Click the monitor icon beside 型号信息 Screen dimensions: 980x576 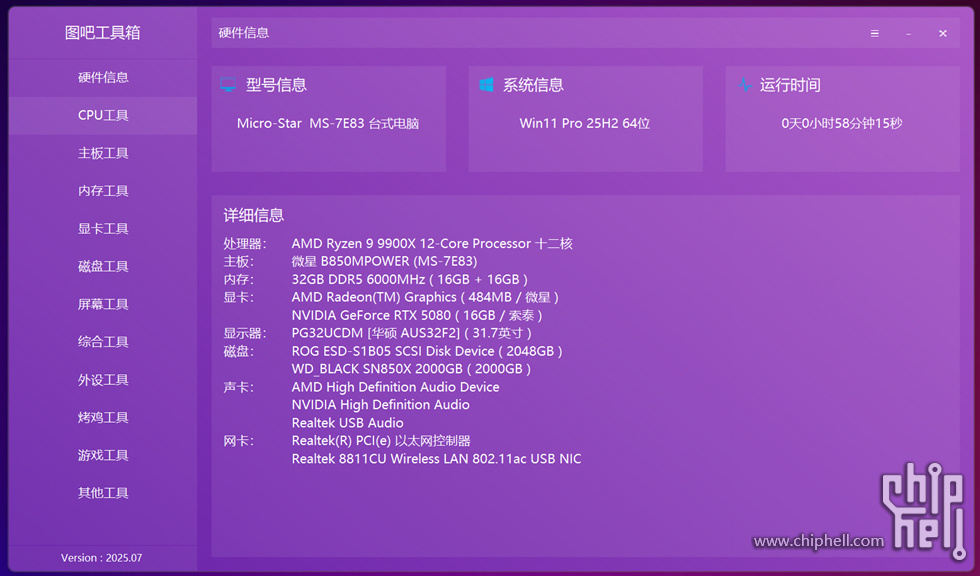[x=229, y=85]
